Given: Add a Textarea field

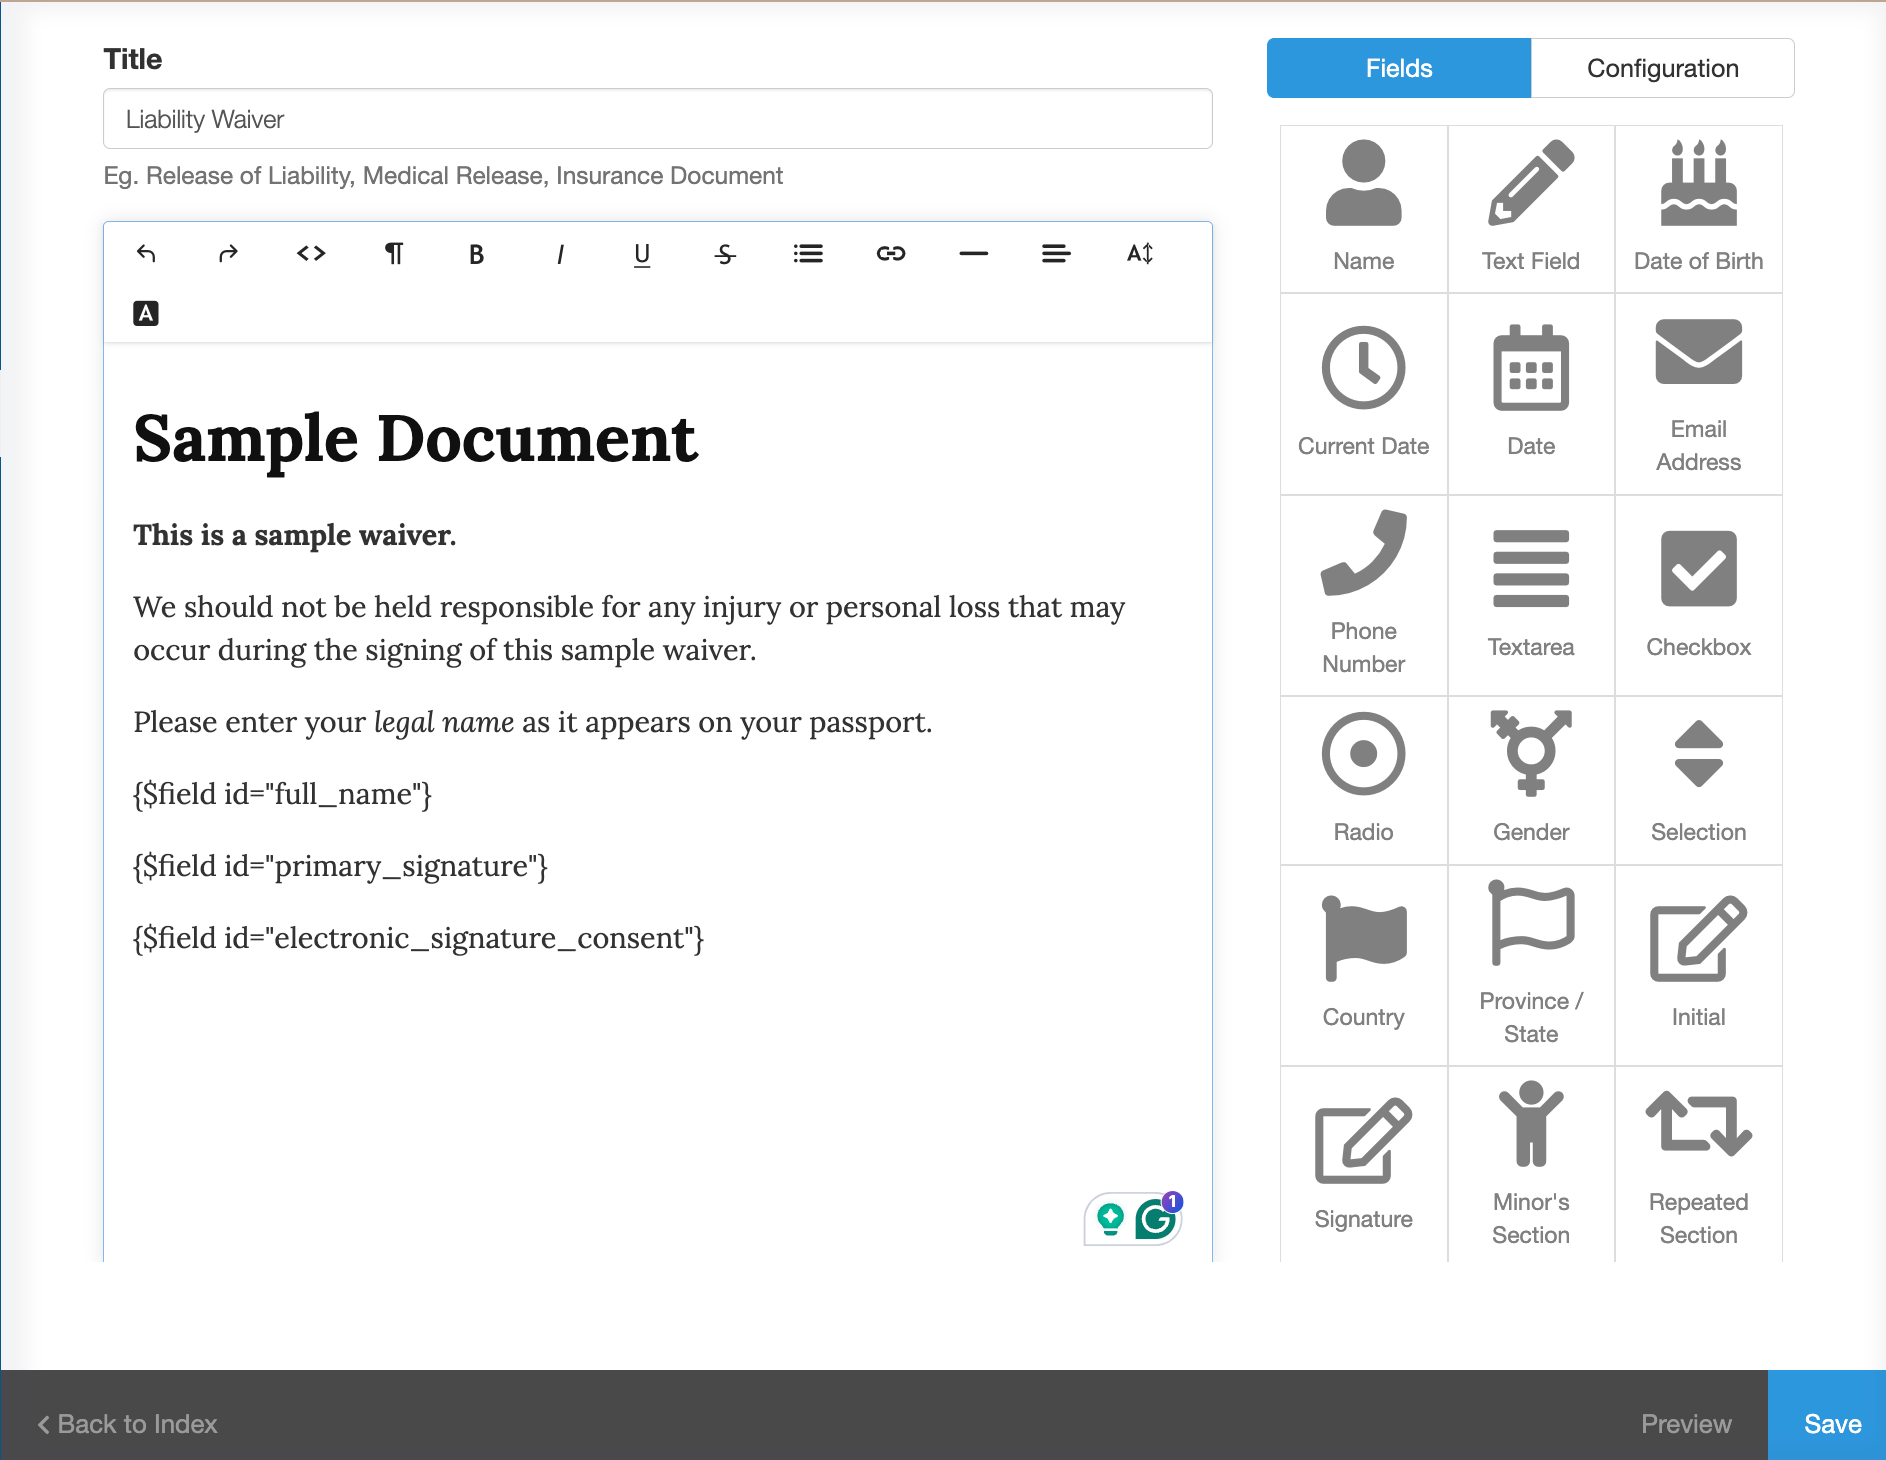Looking at the screenshot, I should pos(1531,595).
